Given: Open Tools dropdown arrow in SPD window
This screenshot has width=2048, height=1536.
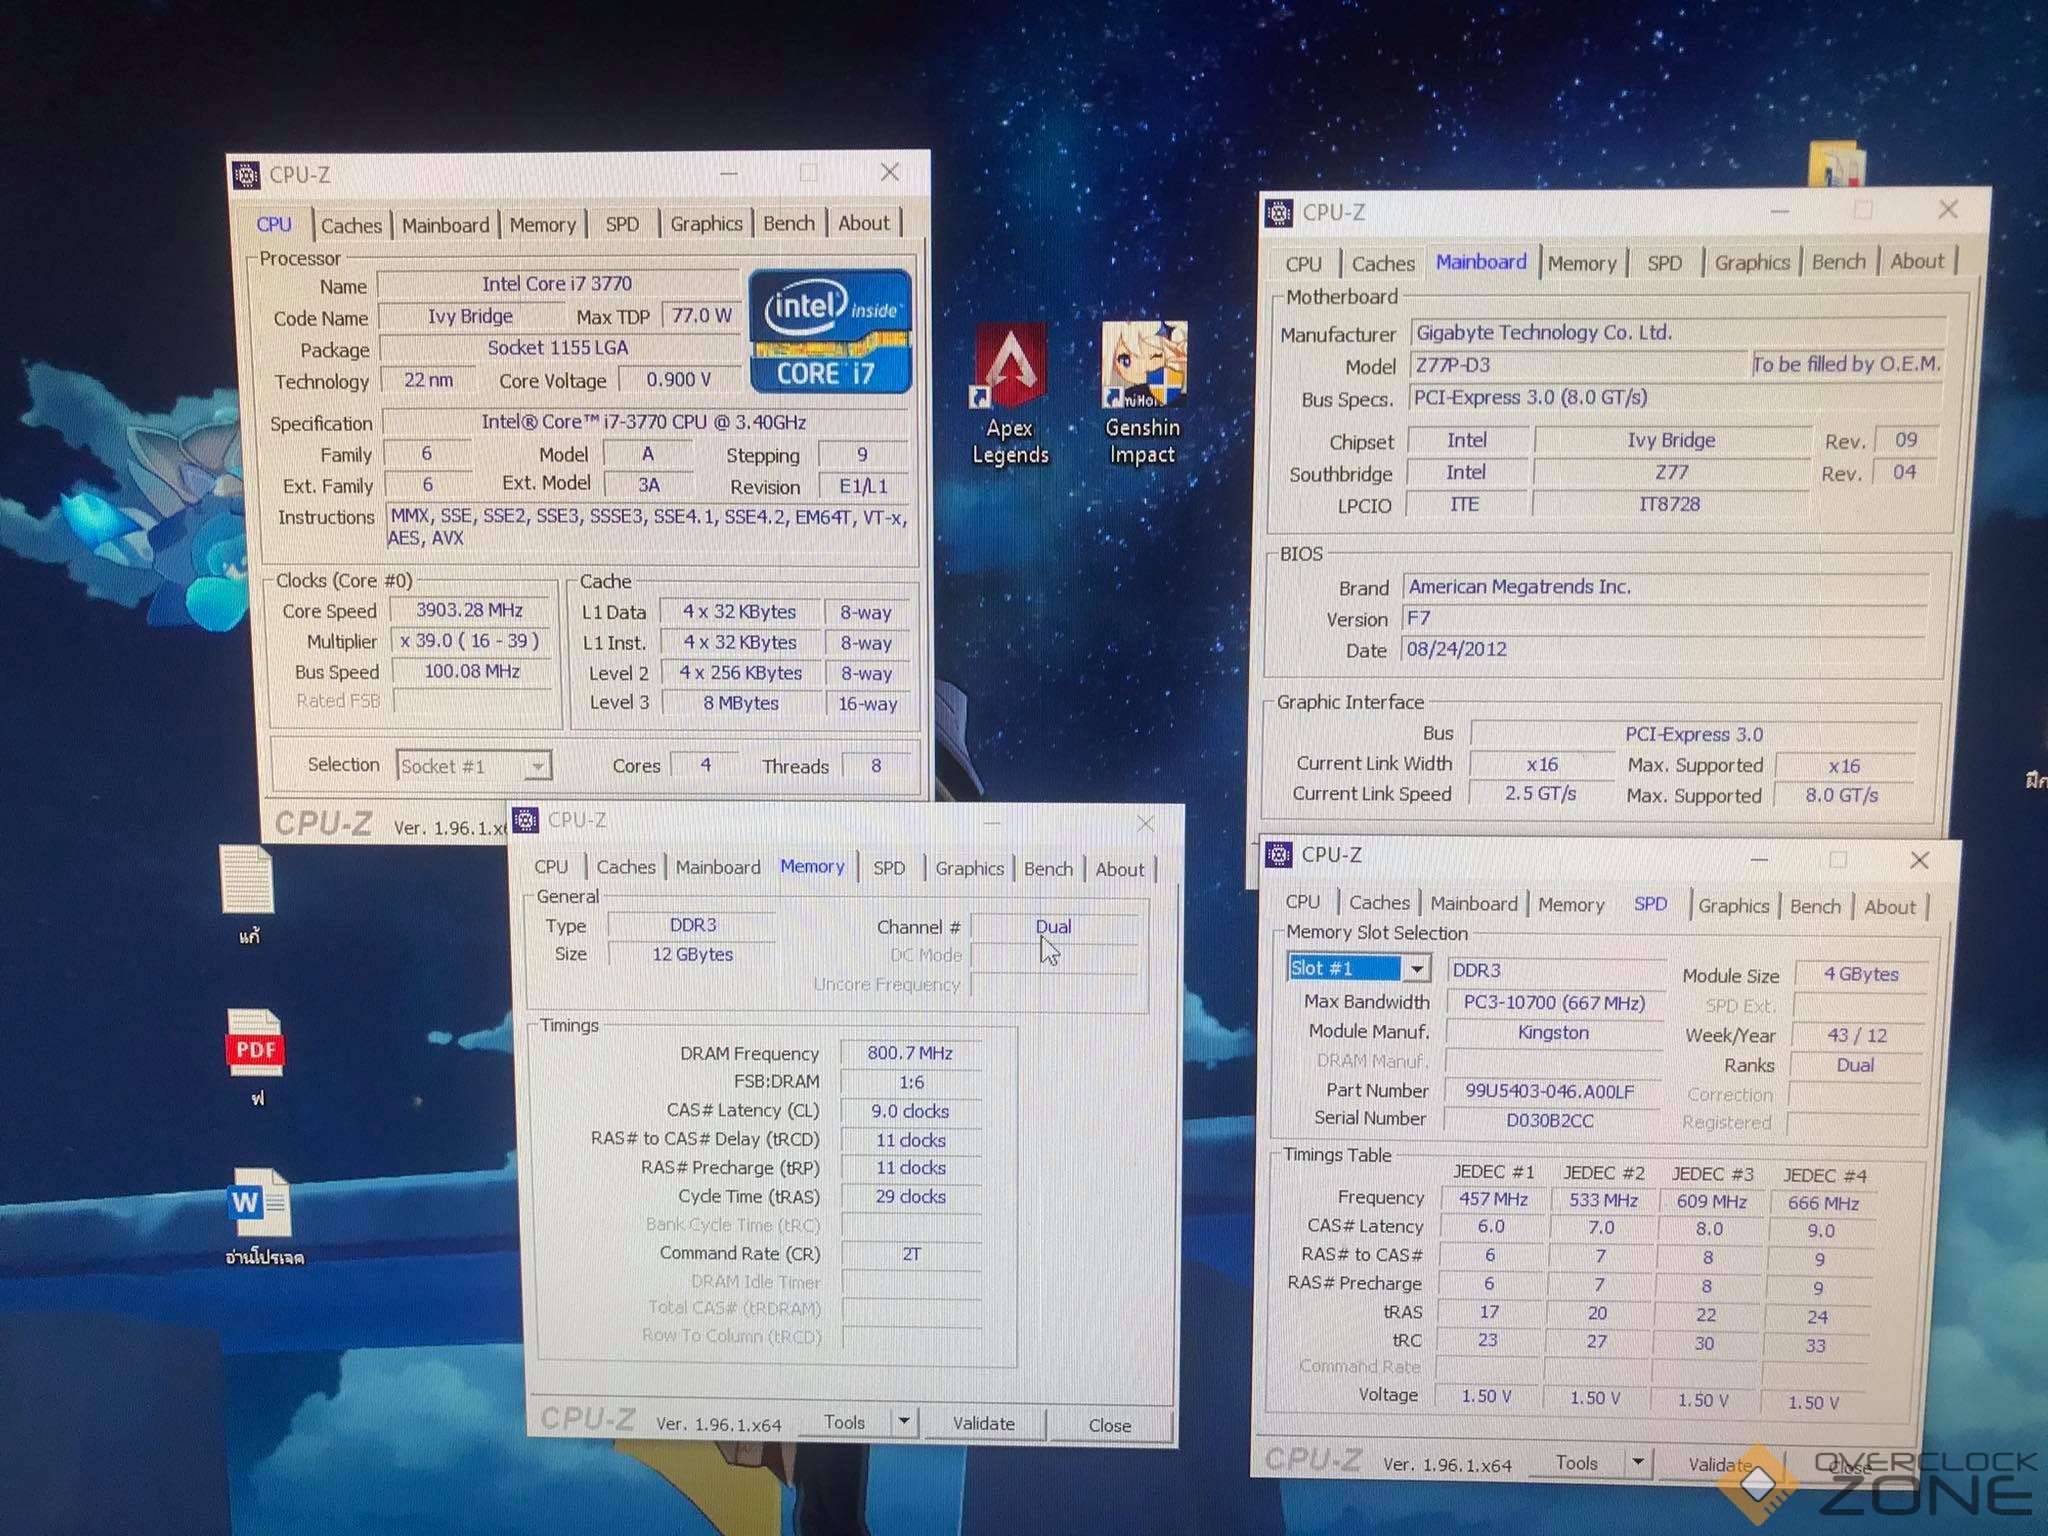Looking at the screenshot, I should point(1637,1462).
